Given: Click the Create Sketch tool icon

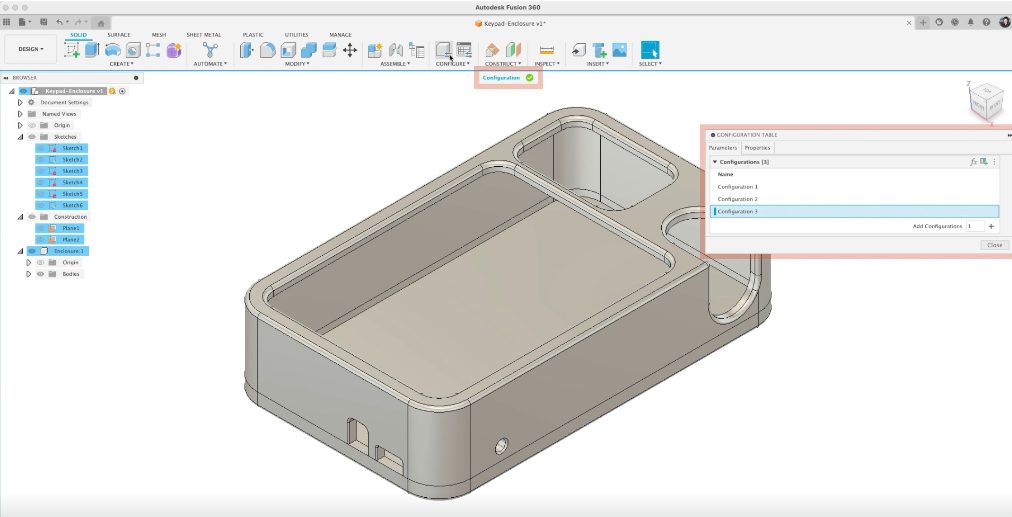Looking at the screenshot, I should click(x=72, y=49).
